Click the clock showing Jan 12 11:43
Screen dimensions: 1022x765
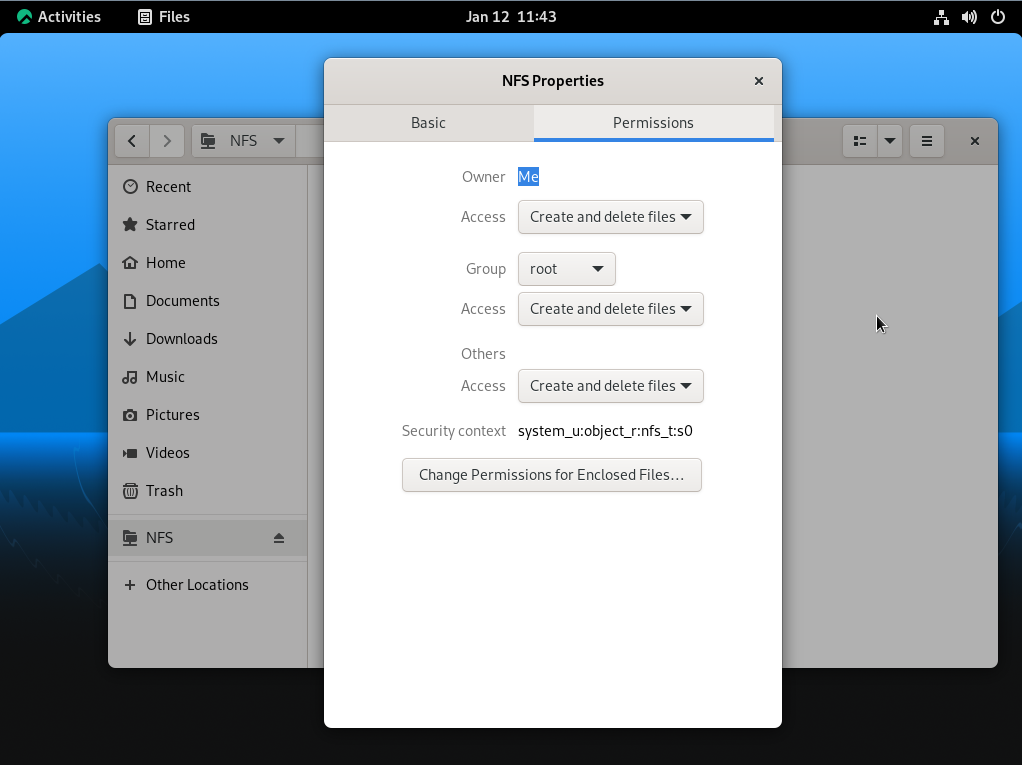click(x=511, y=17)
